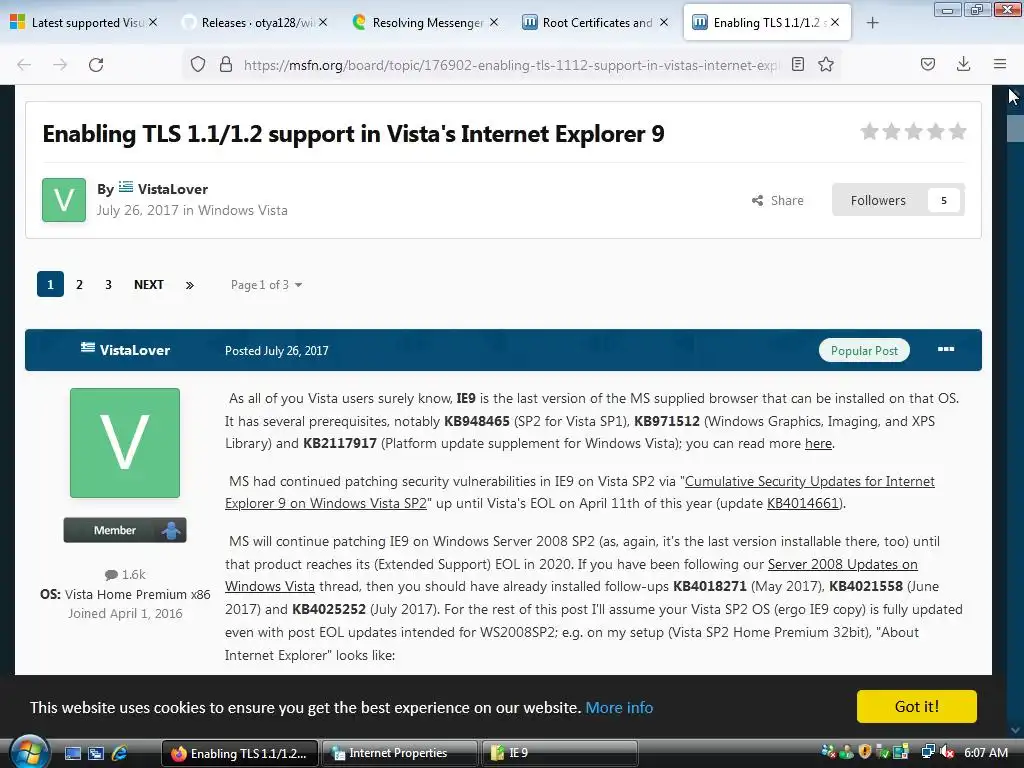Open VistaLover name in post header
This screenshot has height=768, width=1024.
[135, 350]
